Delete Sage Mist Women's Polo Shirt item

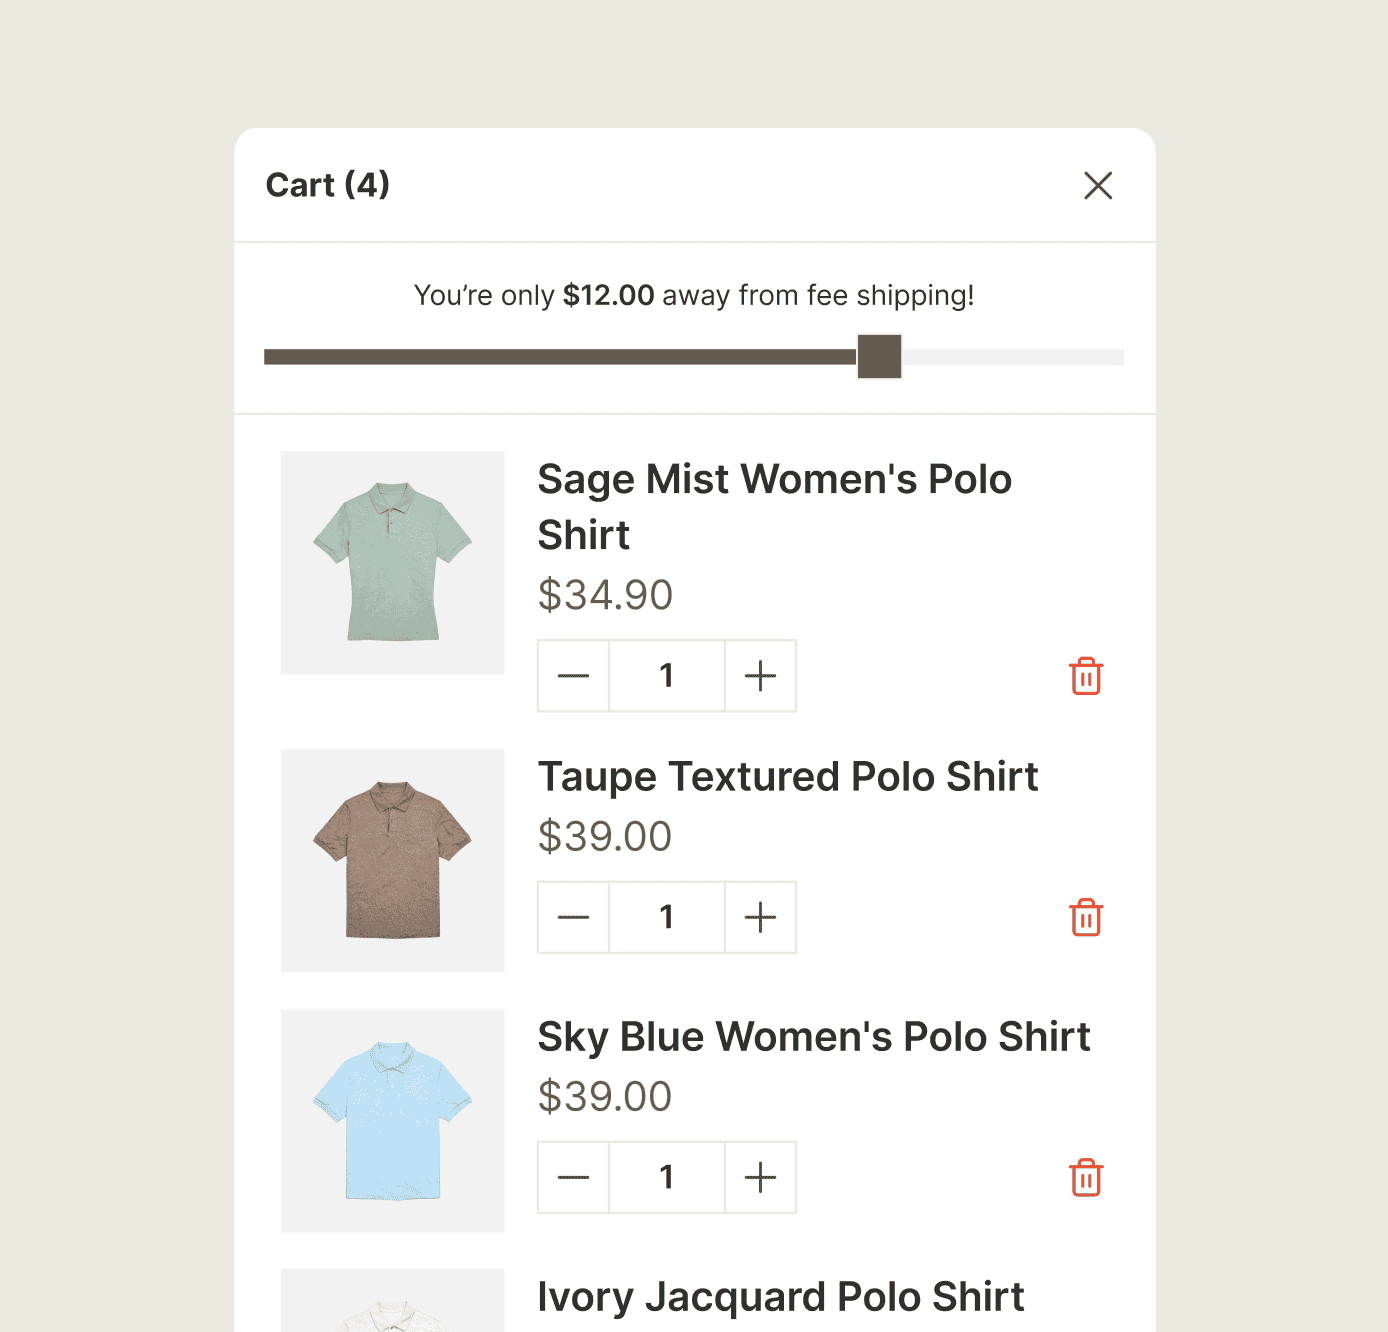coord(1086,676)
